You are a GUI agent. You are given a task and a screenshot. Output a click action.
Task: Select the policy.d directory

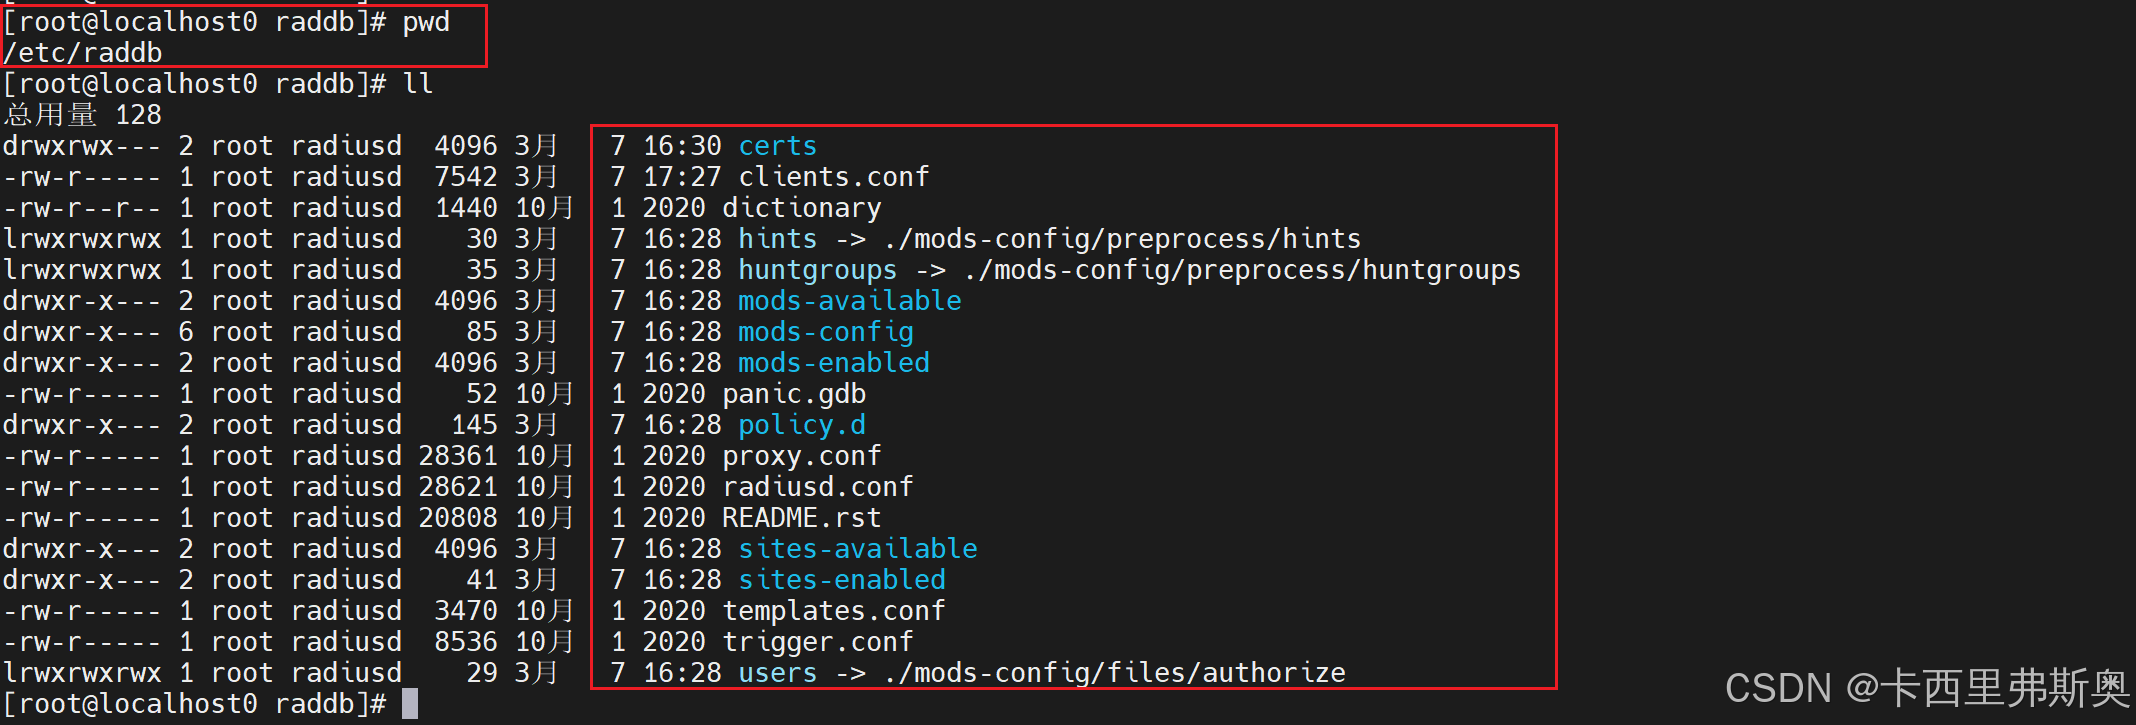(801, 425)
